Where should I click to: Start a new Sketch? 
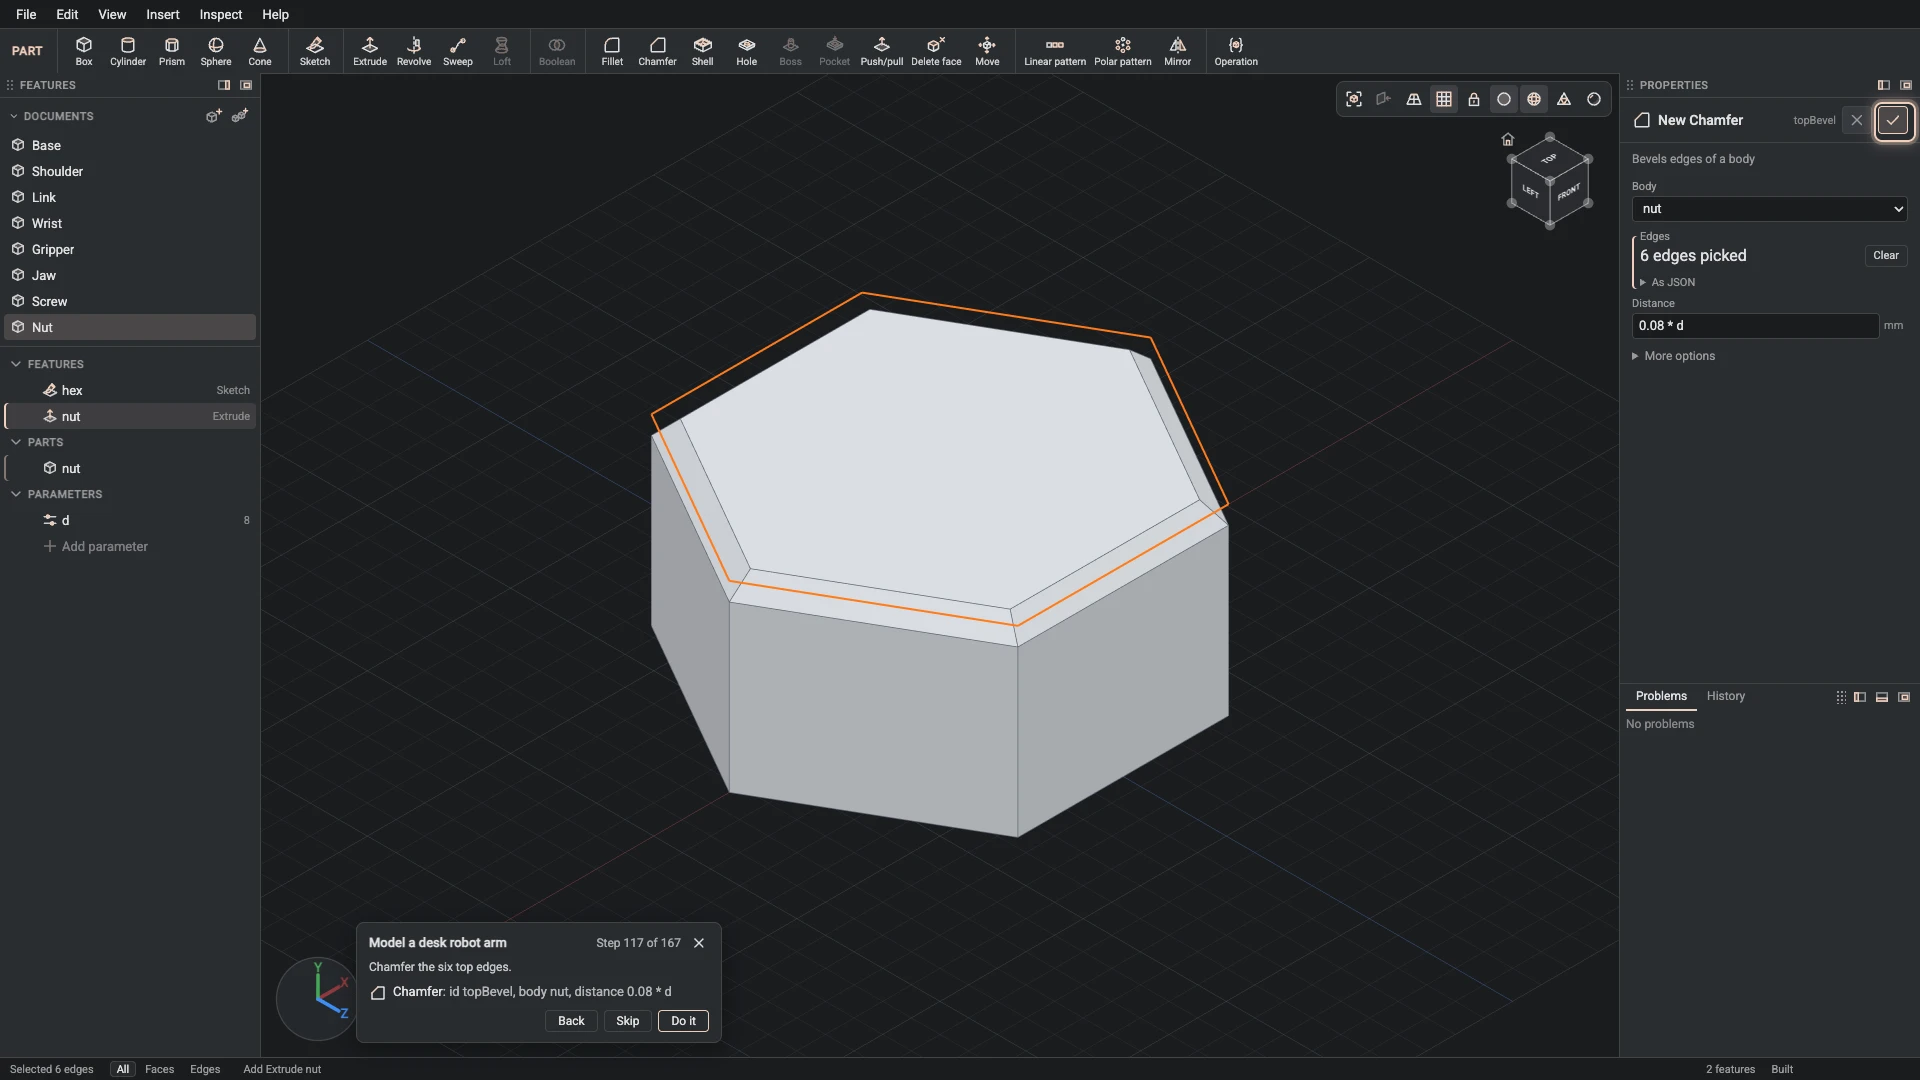(x=315, y=51)
